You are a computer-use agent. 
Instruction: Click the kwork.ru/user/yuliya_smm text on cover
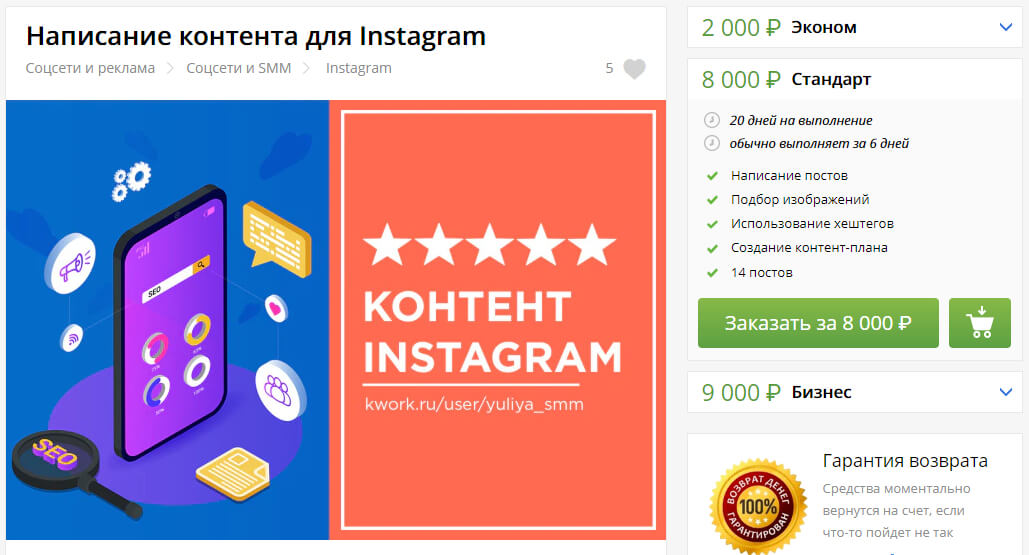[474, 404]
